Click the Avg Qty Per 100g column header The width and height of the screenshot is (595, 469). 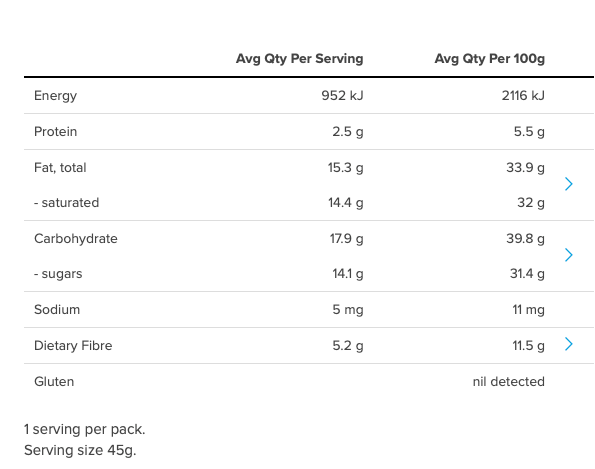[490, 59]
